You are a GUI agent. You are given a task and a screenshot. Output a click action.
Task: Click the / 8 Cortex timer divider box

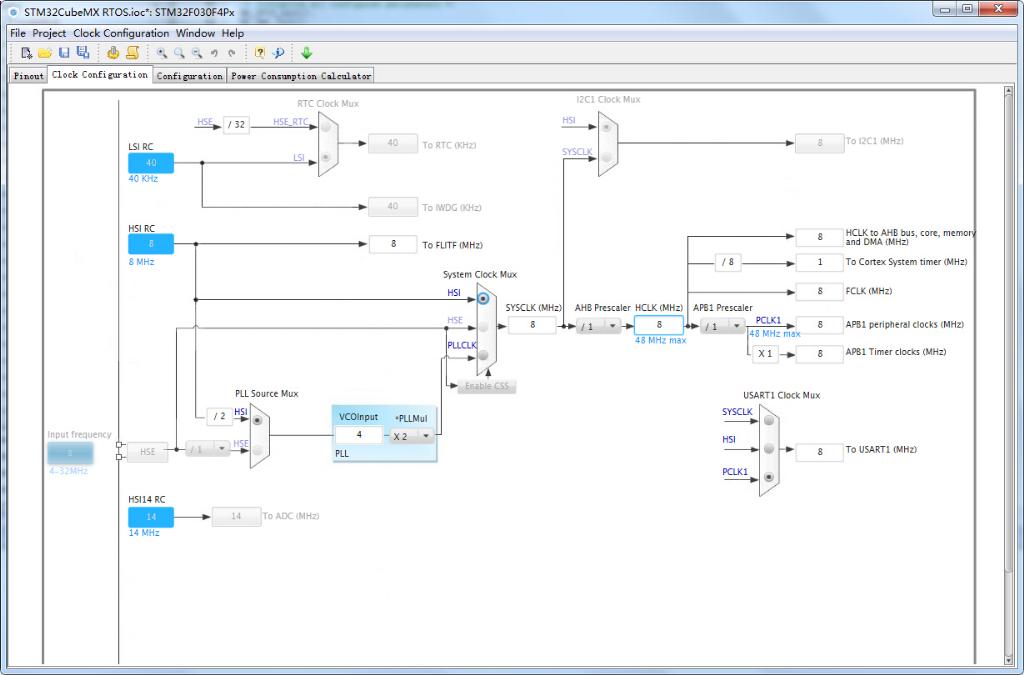click(x=728, y=262)
